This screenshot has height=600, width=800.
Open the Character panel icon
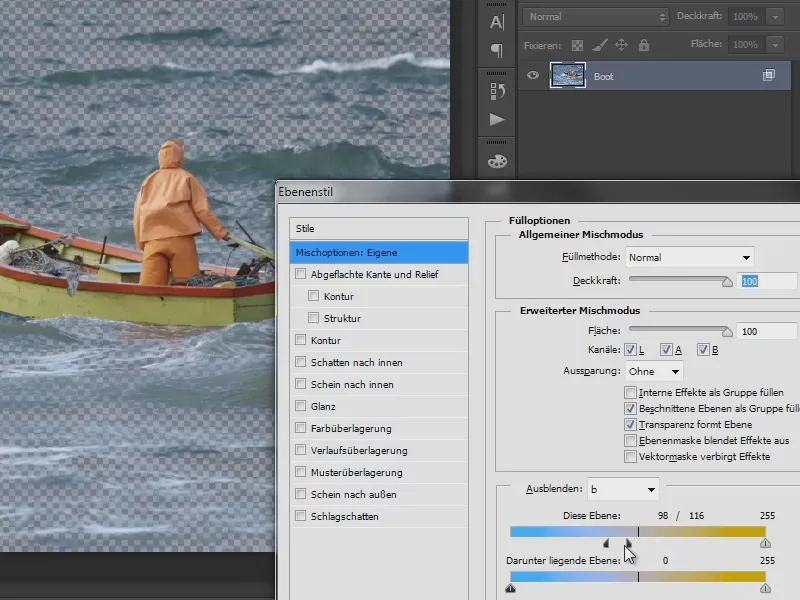(497, 22)
